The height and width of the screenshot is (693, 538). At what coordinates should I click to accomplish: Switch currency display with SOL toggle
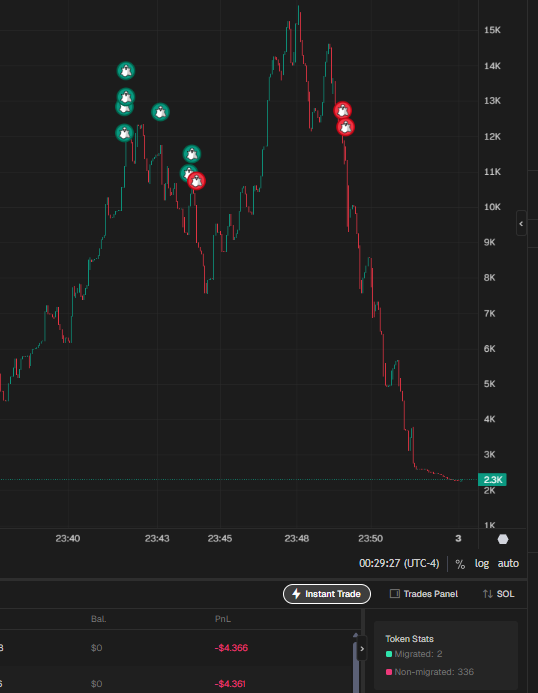[499, 594]
